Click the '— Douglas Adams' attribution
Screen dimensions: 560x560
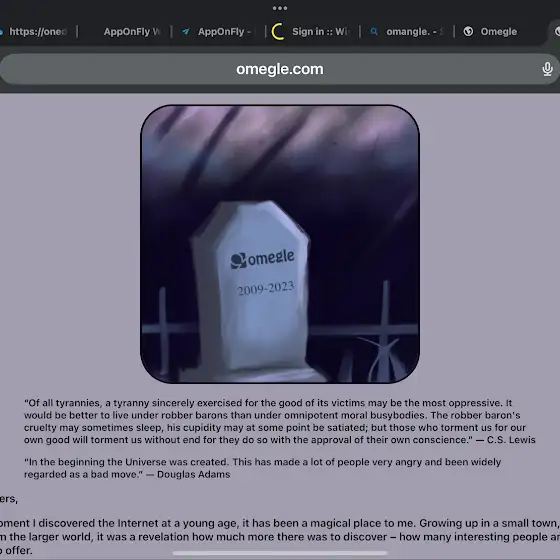(x=188, y=474)
